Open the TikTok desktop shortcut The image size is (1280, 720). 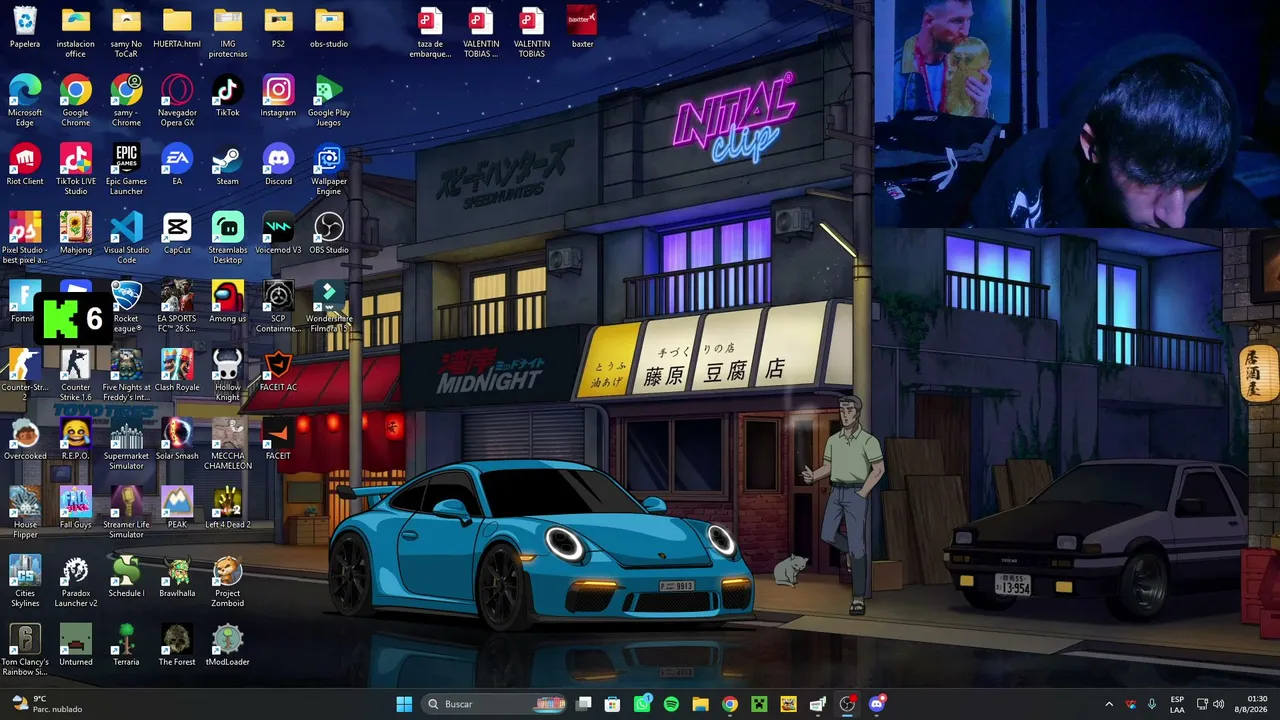point(228,96)
